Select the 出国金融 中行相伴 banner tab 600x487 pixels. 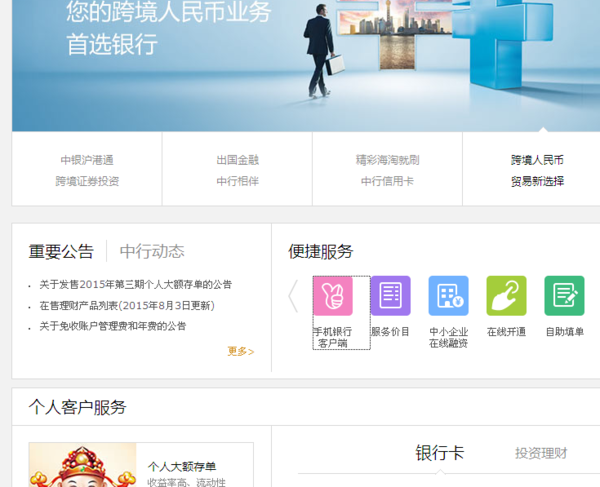(x=237, y=170)
